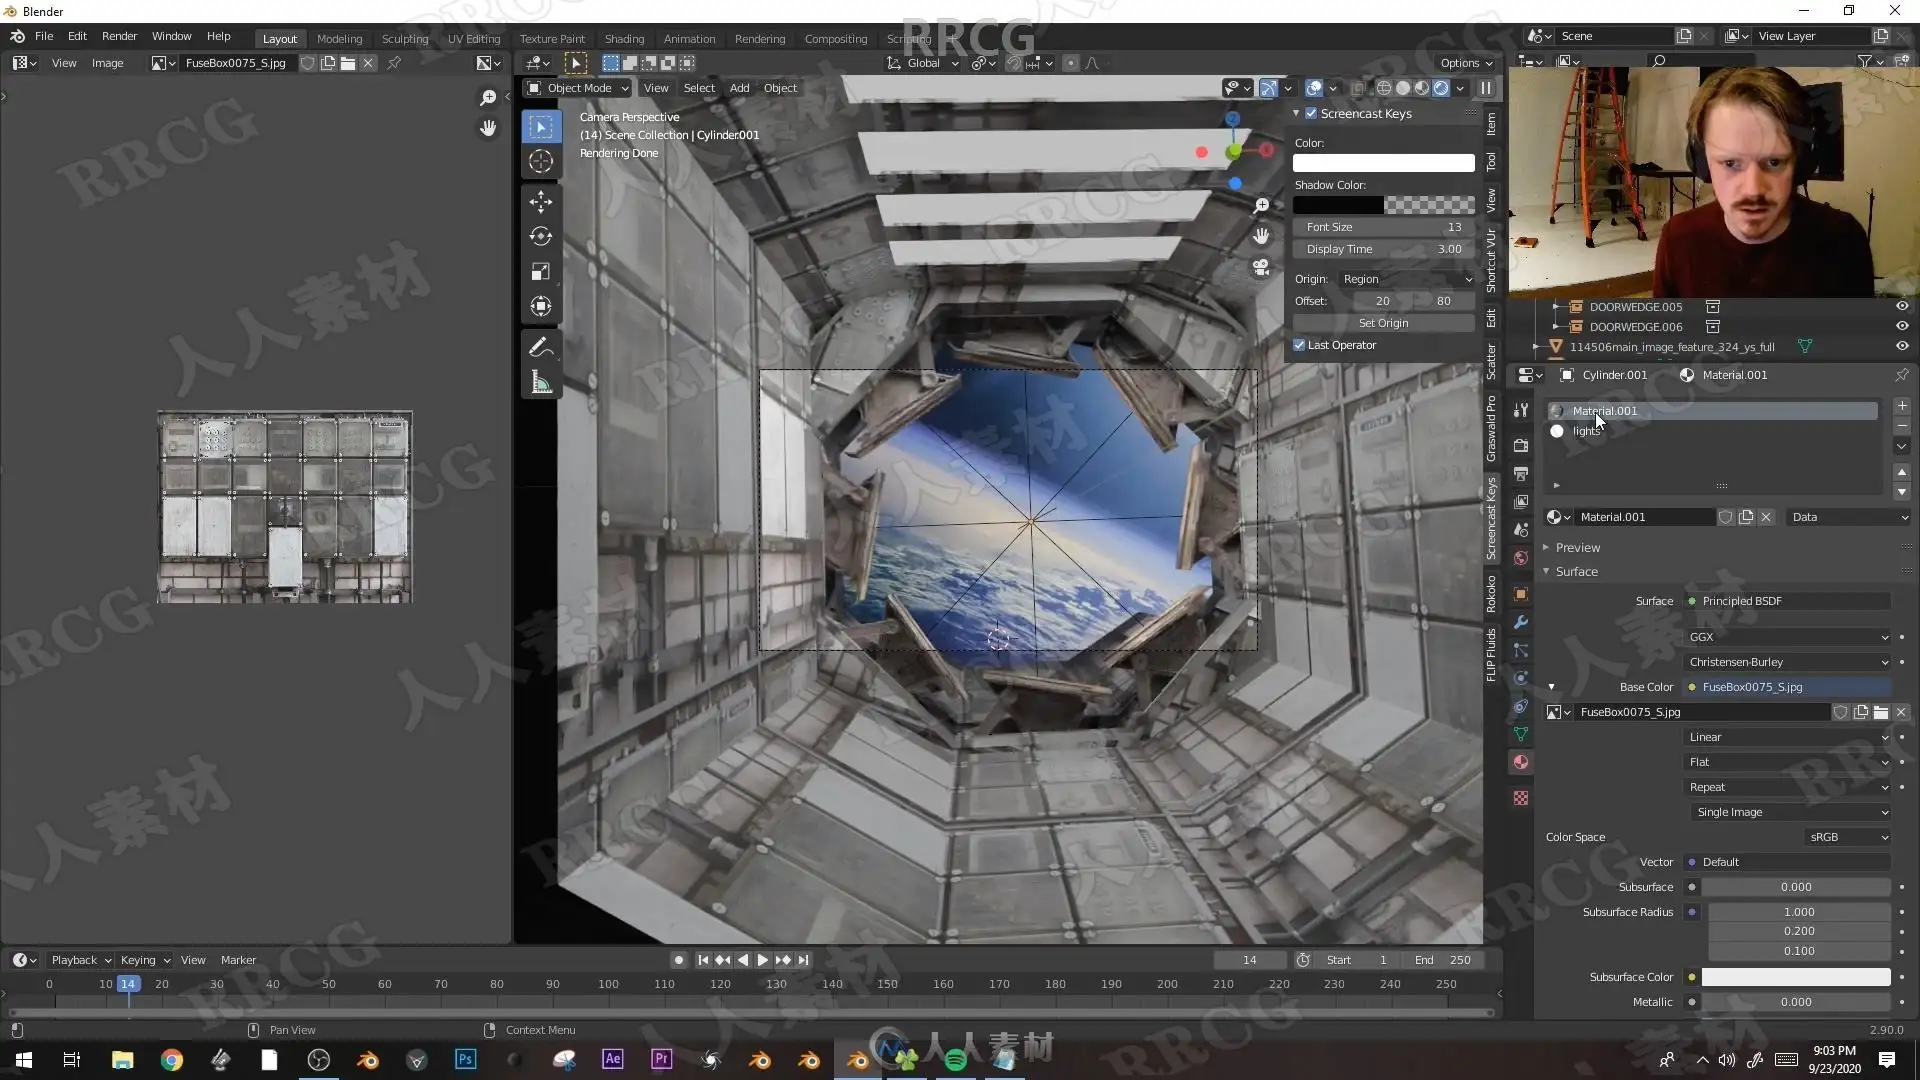This screenshot has height=1080, width=1920.
Task: Select the Rotate tool
Action: [x=541, y=237]
